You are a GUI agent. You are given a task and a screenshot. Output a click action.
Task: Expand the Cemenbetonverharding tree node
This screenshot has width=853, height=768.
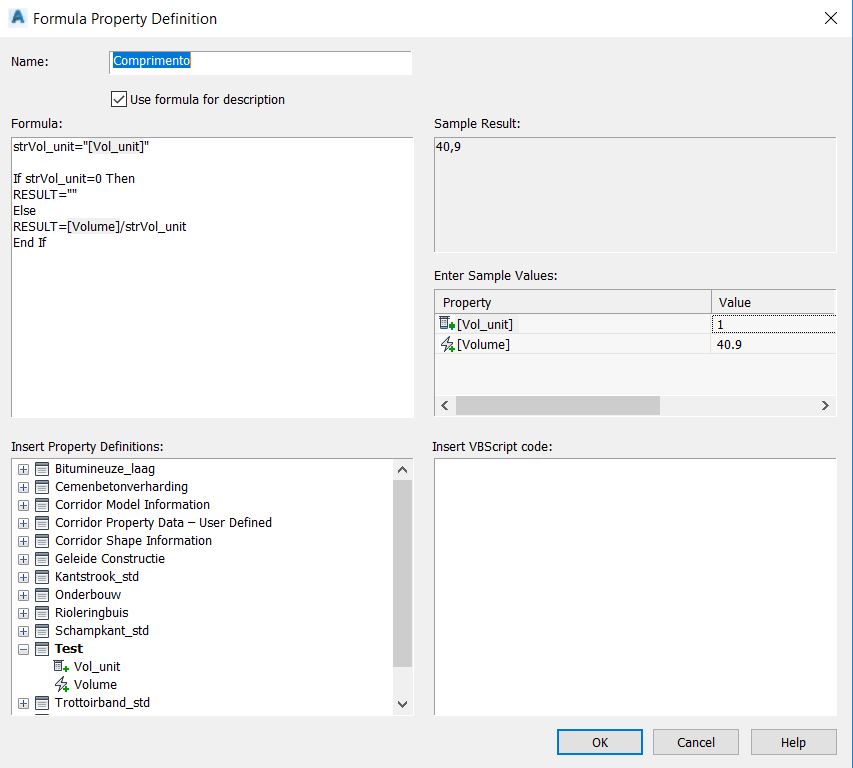click(23, 487)
